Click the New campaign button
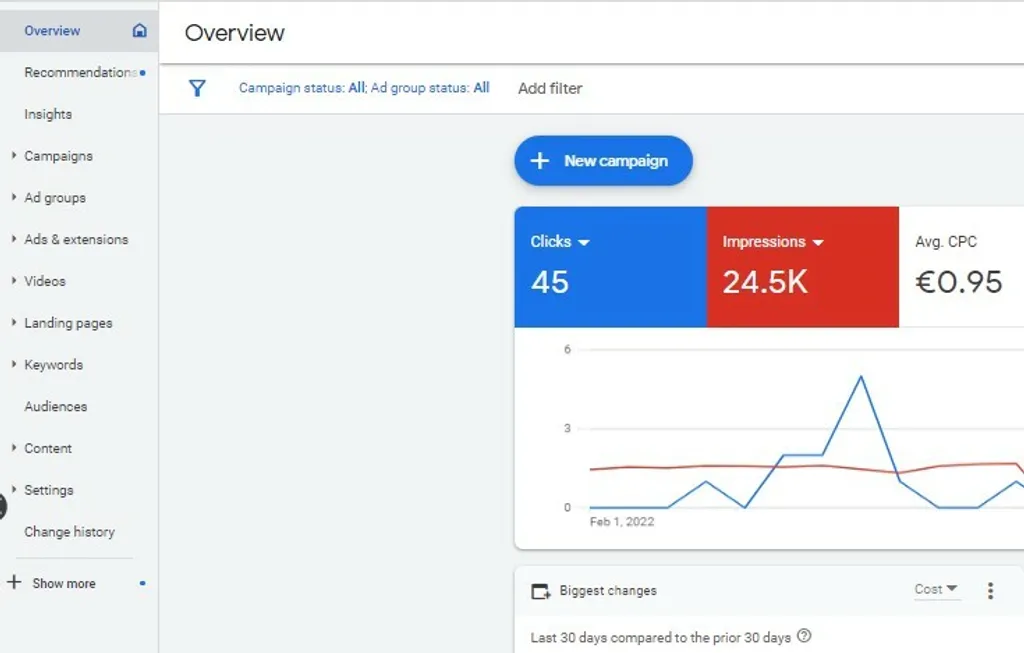 603,160
